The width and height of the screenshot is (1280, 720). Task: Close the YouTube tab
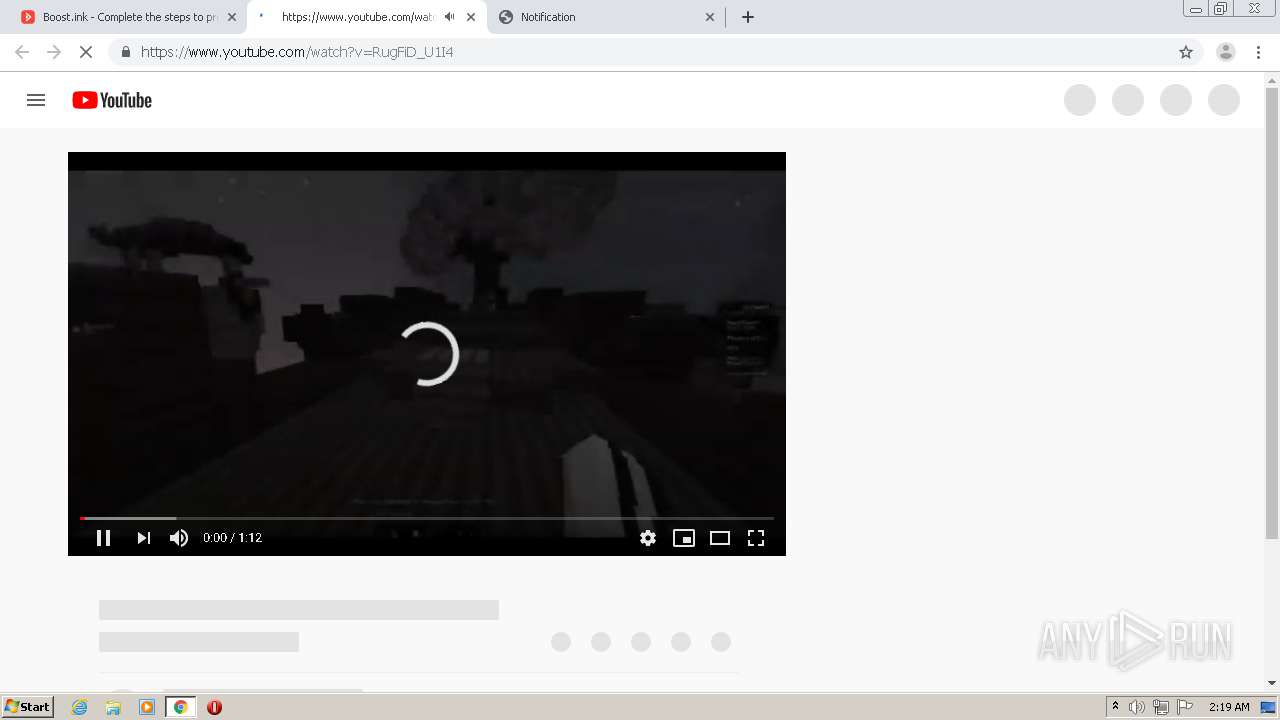pos(471,17)
